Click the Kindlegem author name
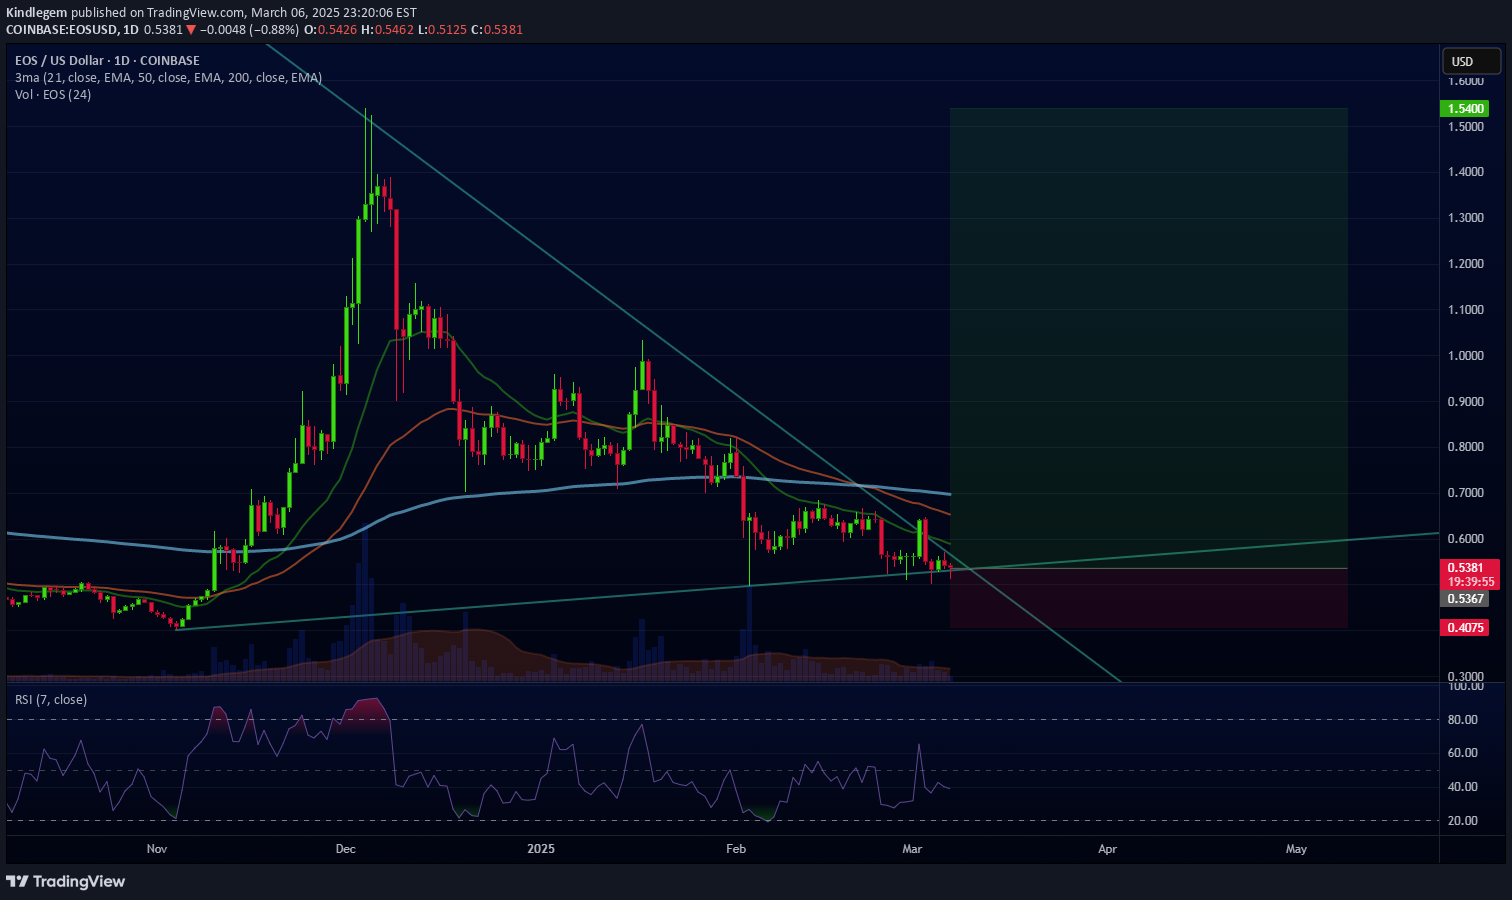 [x=36, y=13]
